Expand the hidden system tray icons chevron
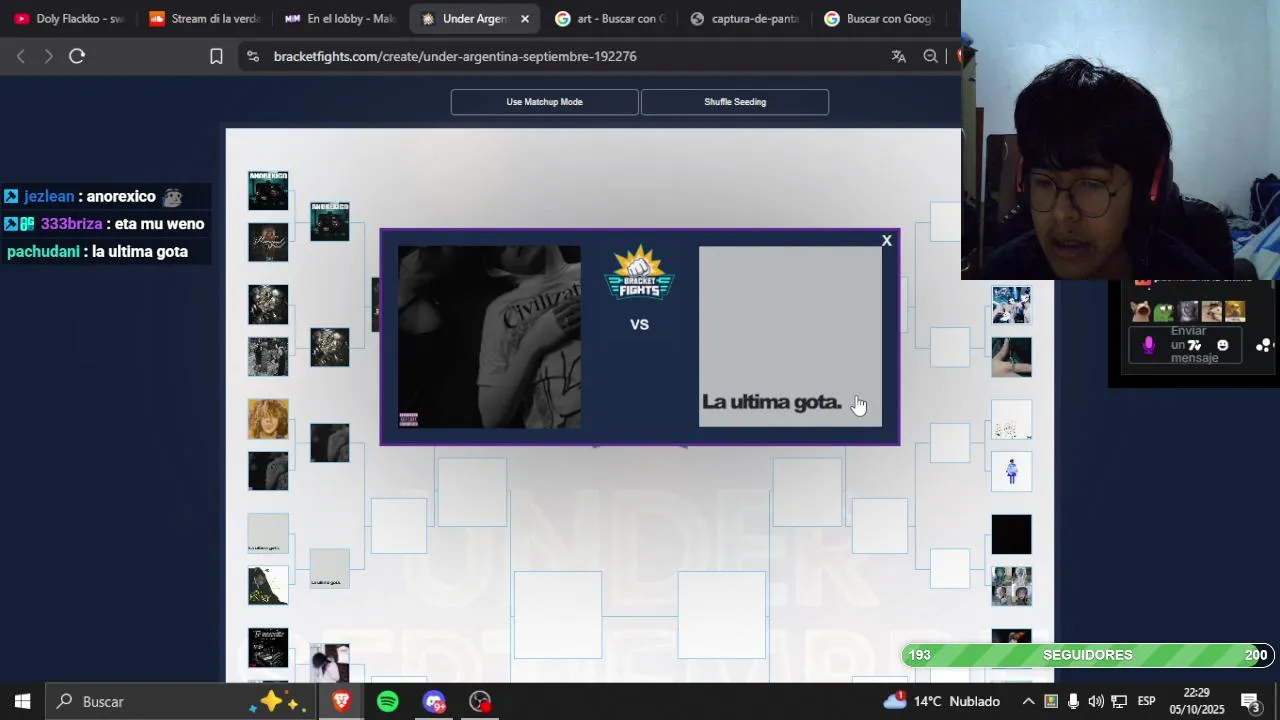1280x720 pixels. pos(1027,702)
